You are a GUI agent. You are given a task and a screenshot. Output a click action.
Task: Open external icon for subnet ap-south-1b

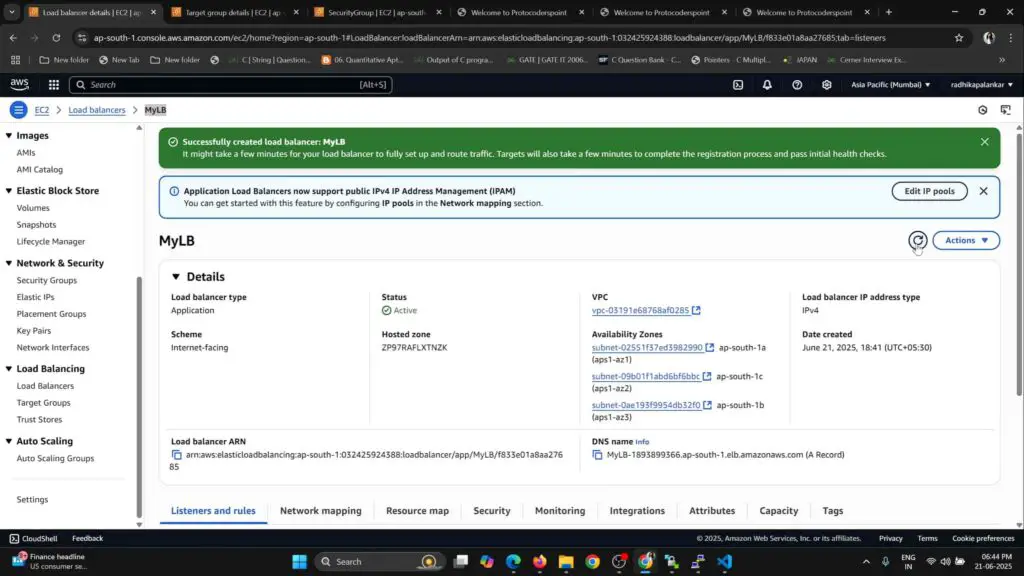[x=707, y=405]
